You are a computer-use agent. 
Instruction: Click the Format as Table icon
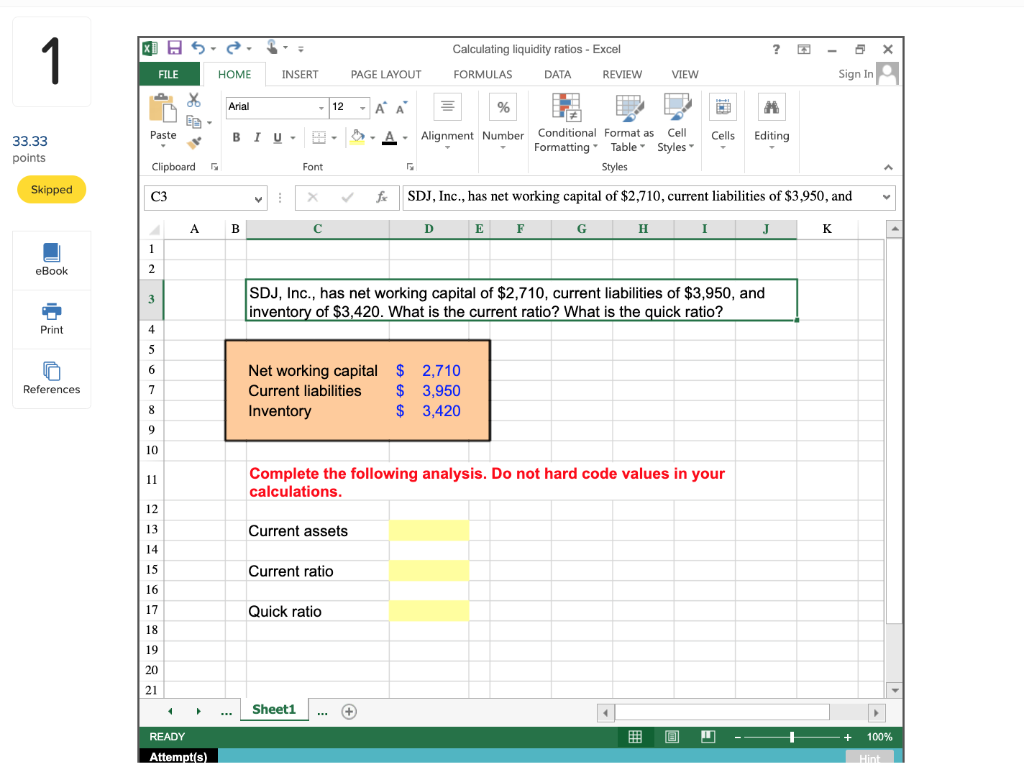[x=630, y=107]
